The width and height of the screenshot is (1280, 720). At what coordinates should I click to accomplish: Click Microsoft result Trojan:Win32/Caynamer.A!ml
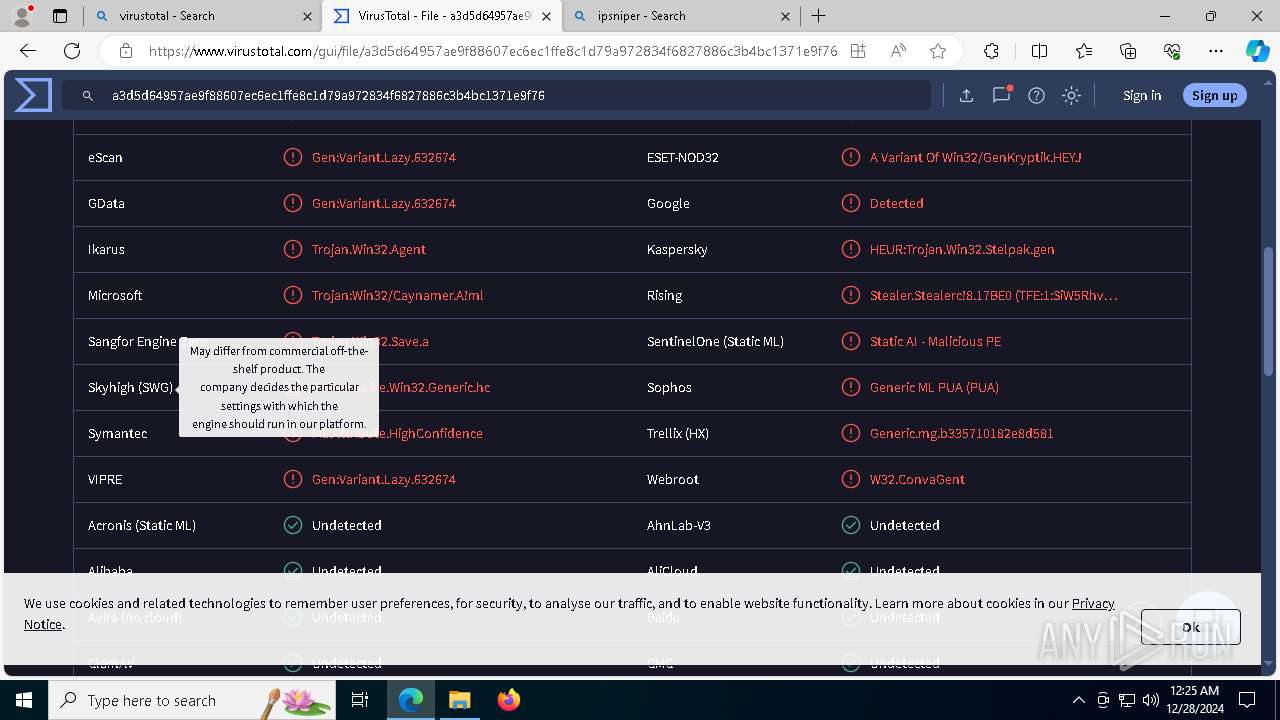click(x=398, y=295)
